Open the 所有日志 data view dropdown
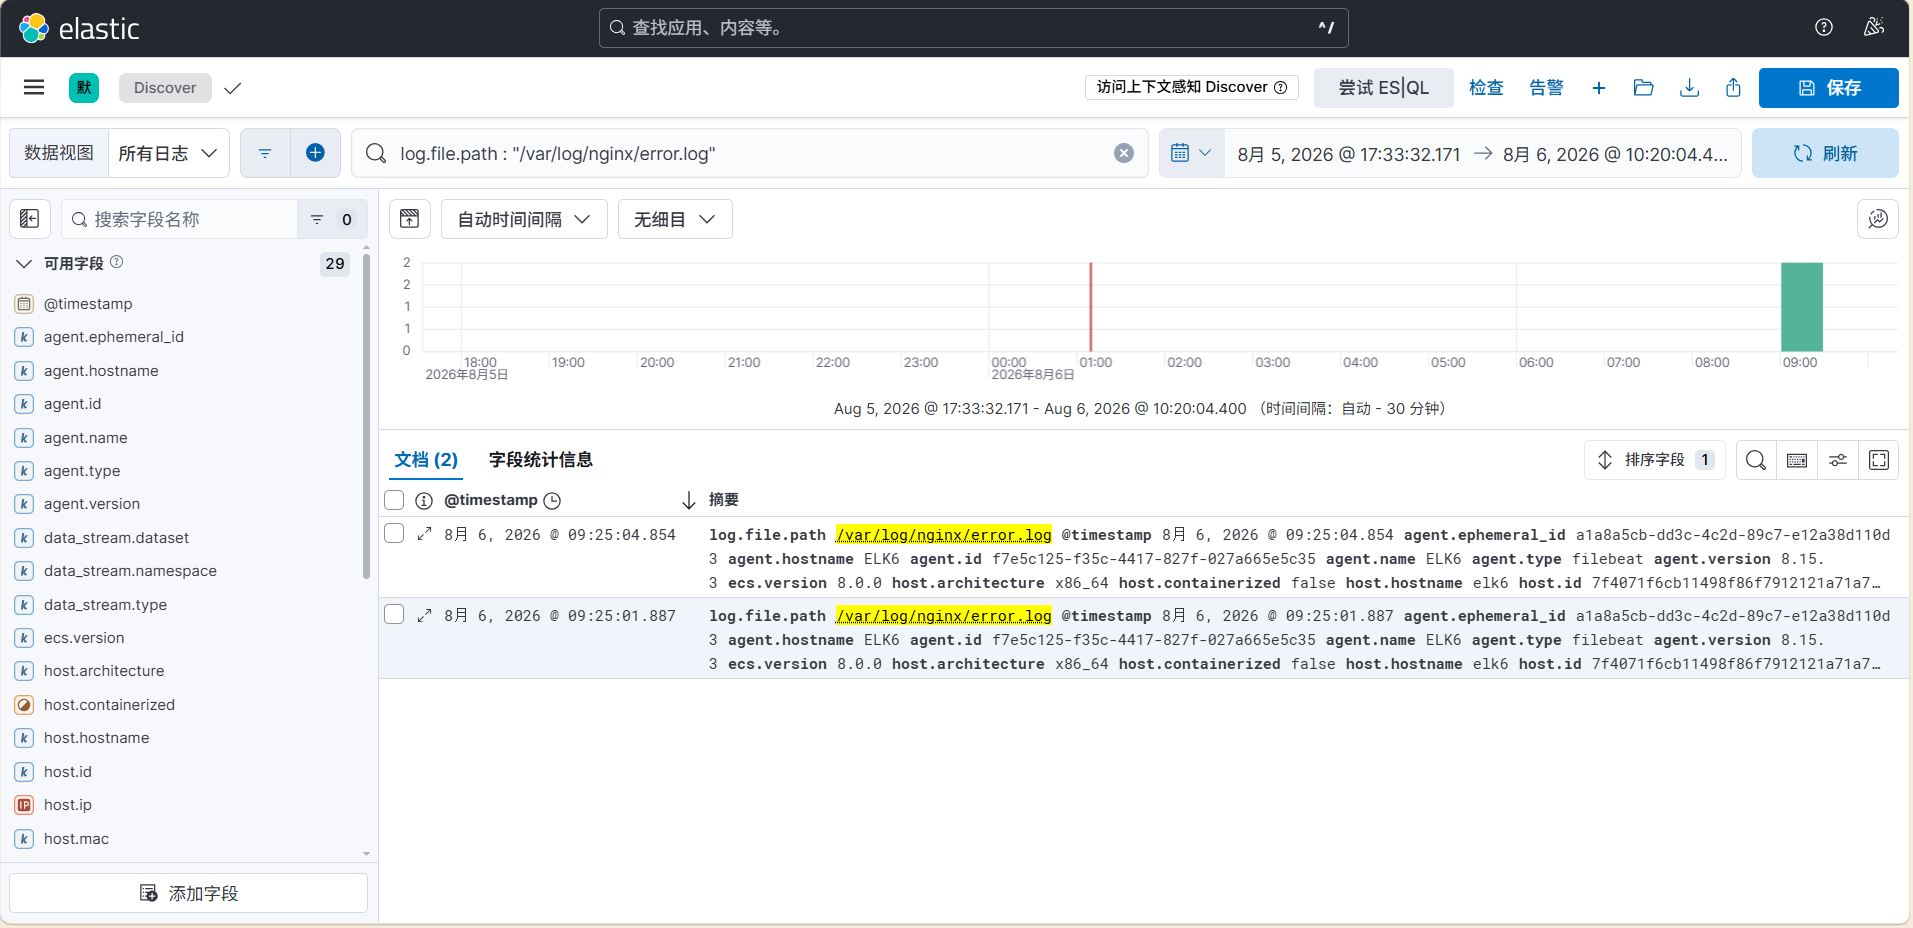The height and width of the screenshot is (928, 1913). 168,153
